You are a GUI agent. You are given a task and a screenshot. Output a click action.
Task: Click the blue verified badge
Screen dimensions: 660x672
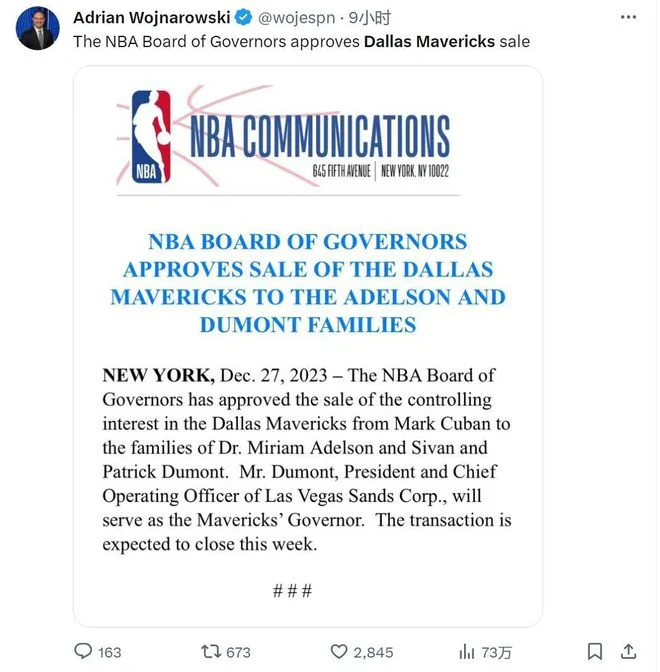pos(244,18)
